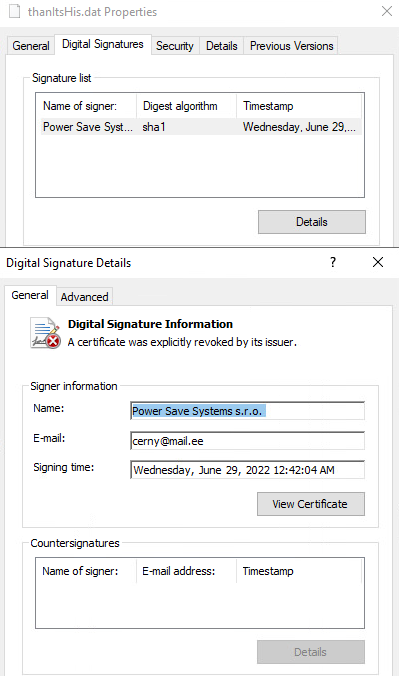Close the Digital Signature Details dialog
Viewport: 399px width, 676px height.
(378, 262)
